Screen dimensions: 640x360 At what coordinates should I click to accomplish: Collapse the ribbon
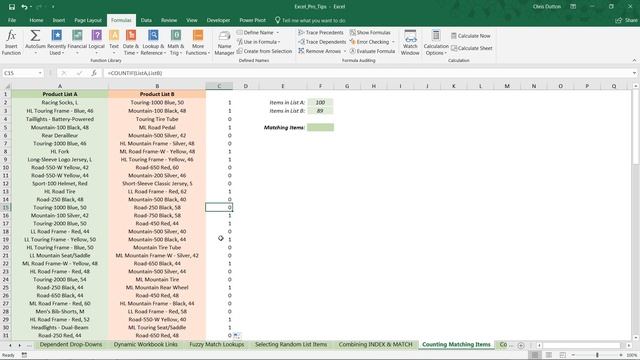click(634, 60)
